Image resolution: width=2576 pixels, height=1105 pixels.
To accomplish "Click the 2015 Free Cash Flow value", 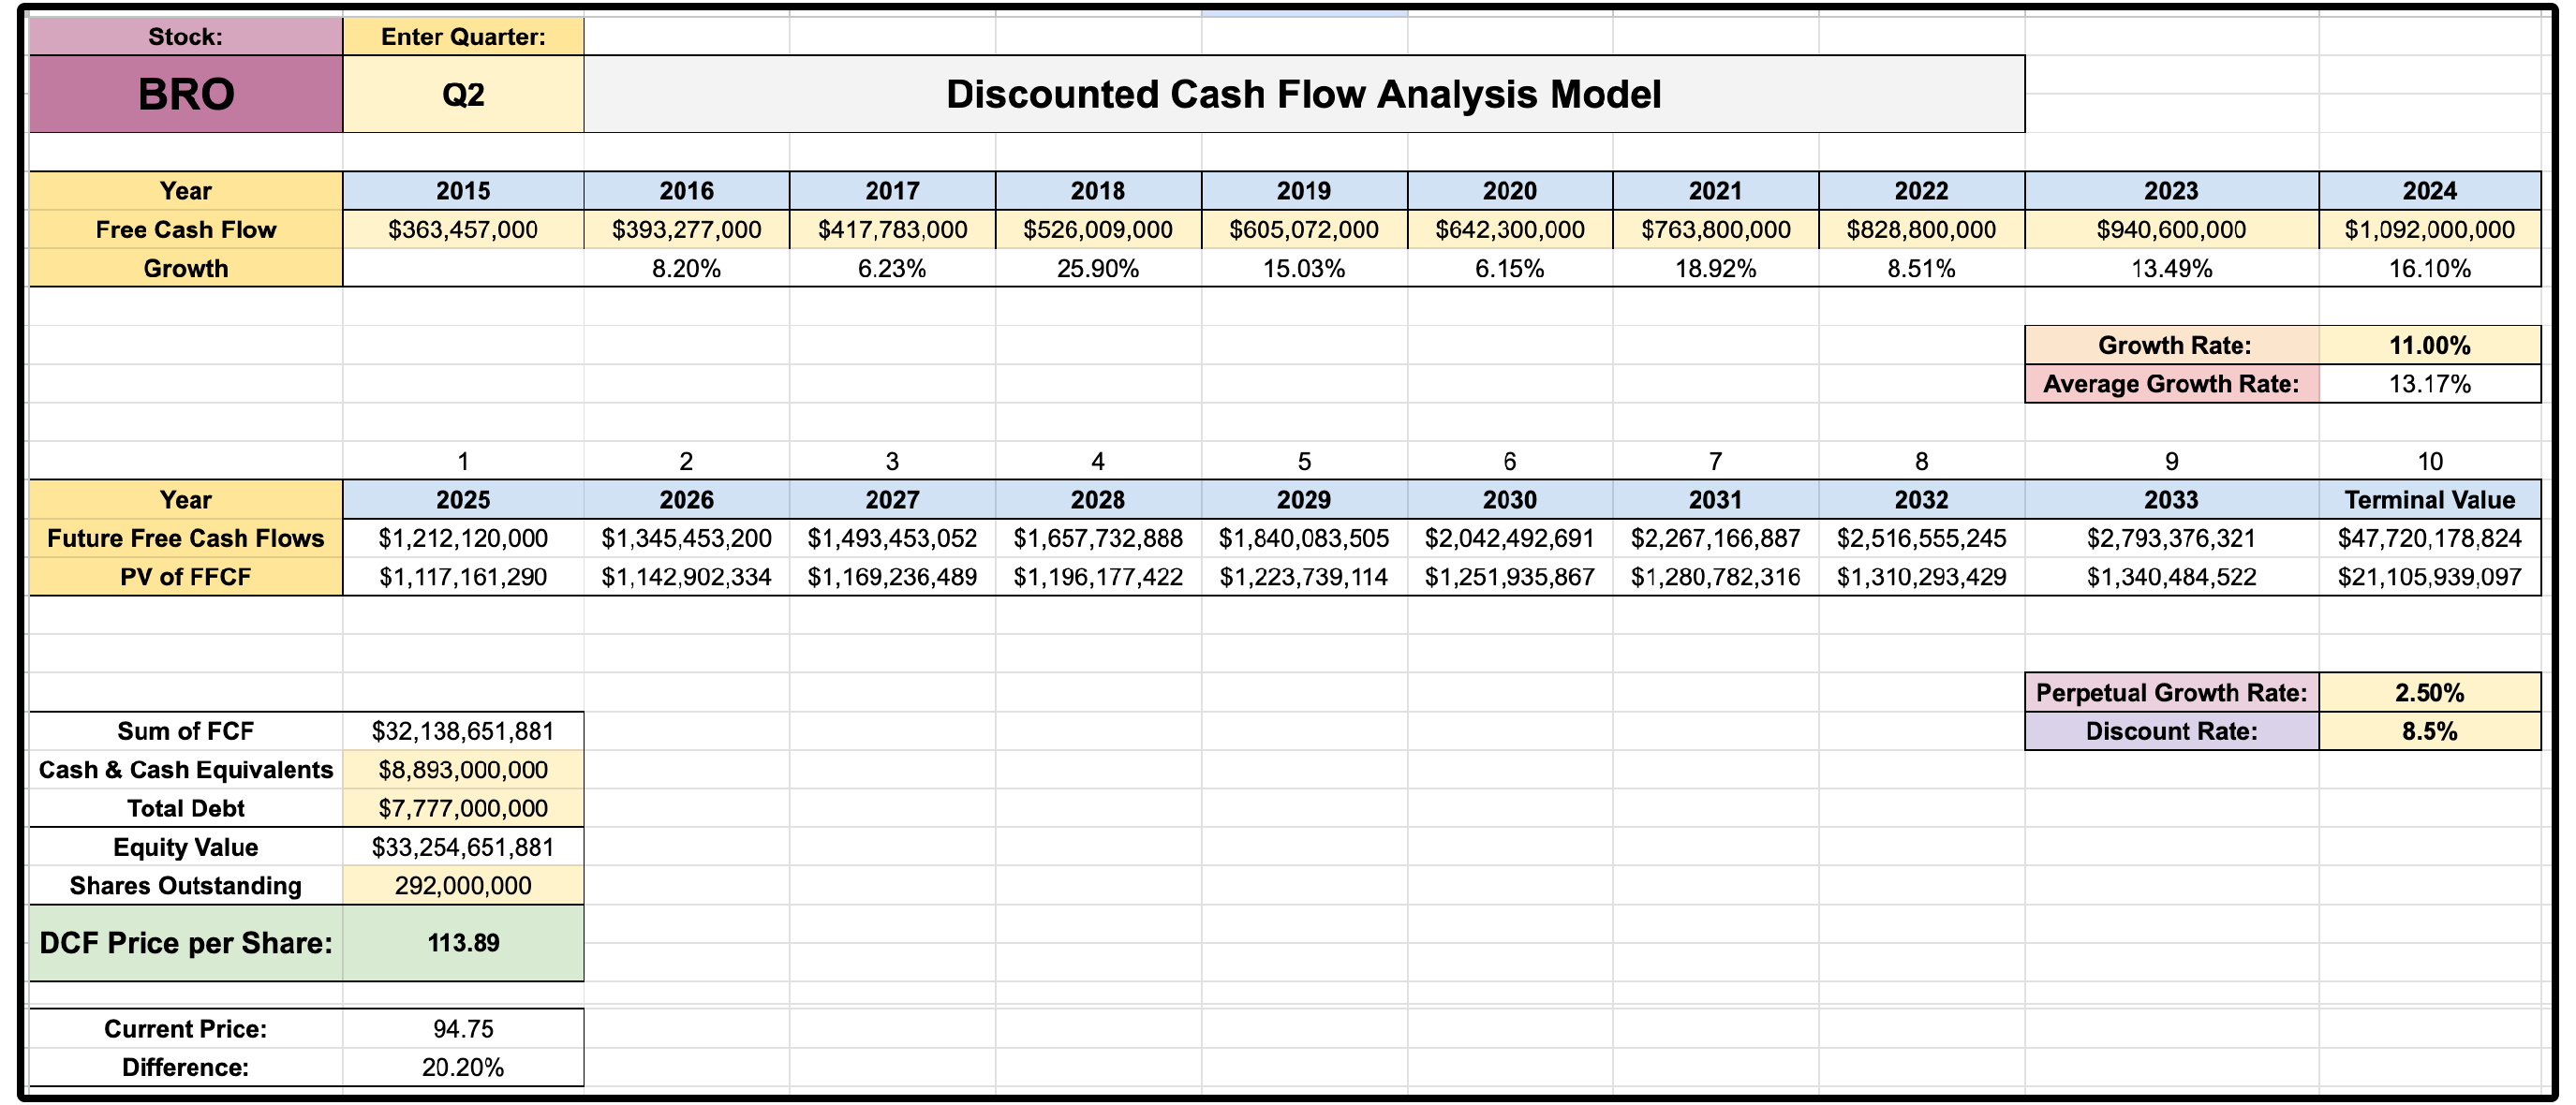I will (x=463, y=229).
